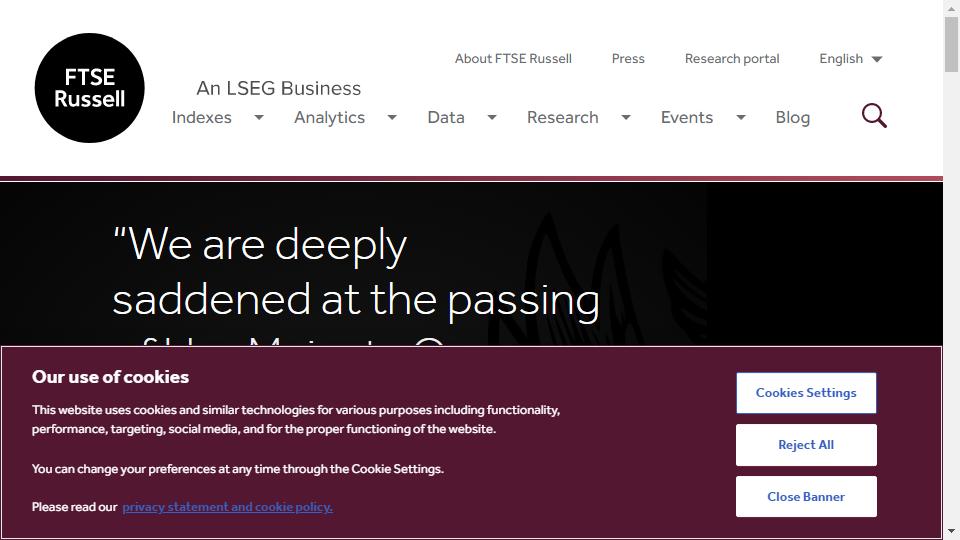Expand the Events dropdown arrow
This screenshot has height=540, width=960.
[x=741, y=118]
